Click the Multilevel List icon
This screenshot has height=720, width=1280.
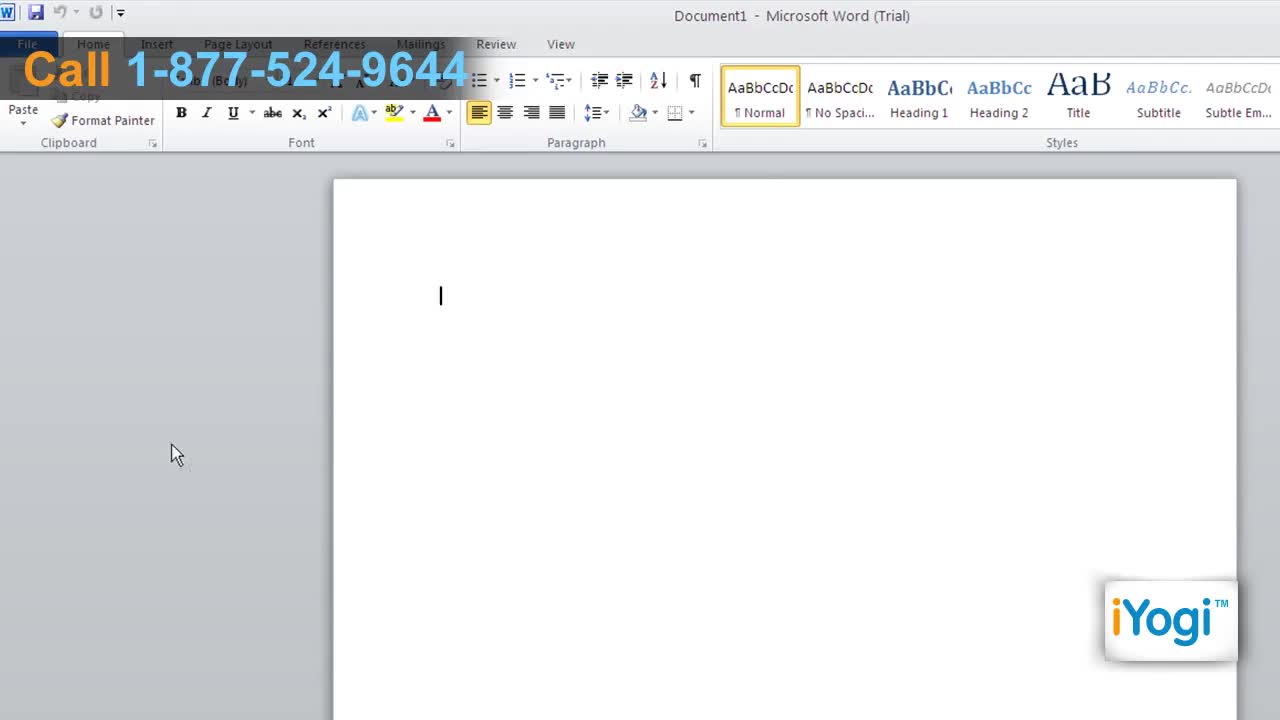pos(555,80)
